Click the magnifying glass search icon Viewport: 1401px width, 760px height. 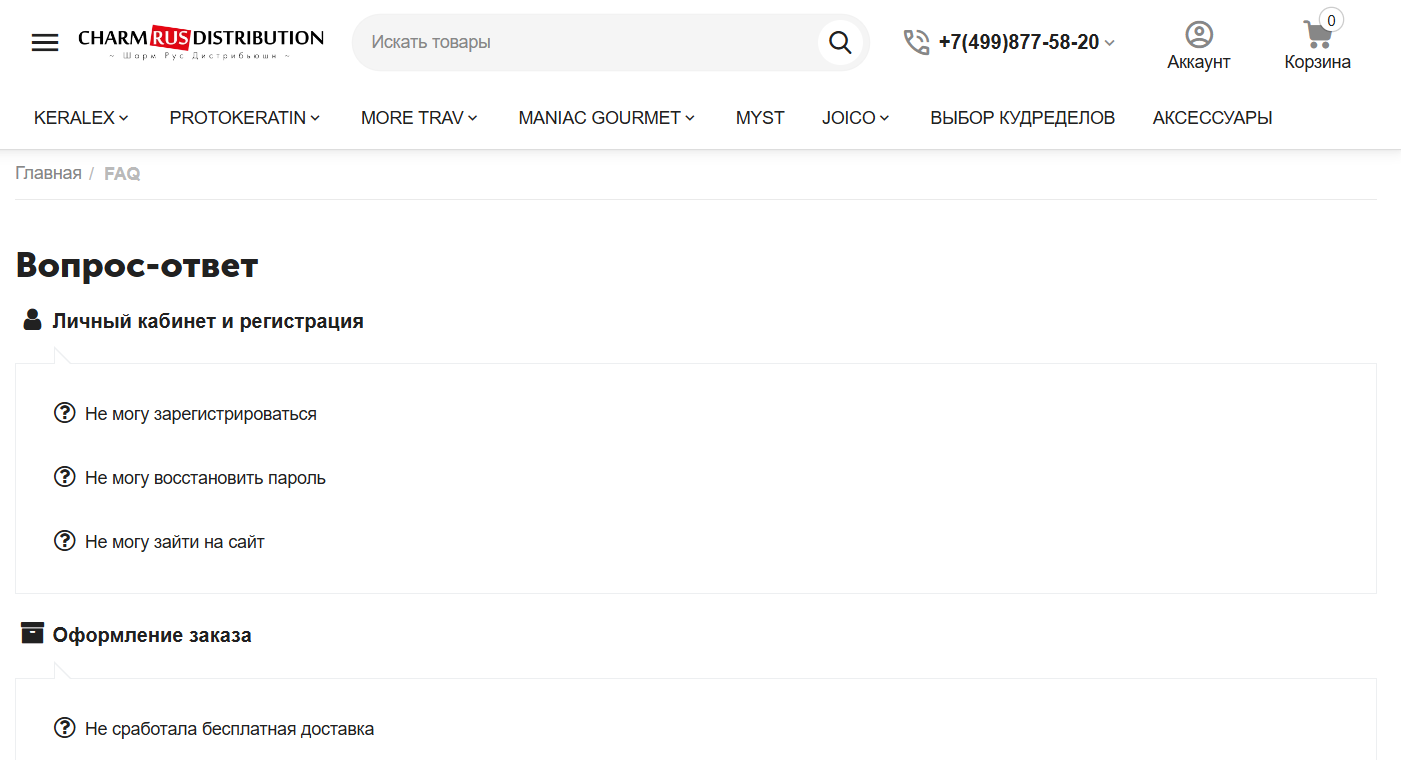coord(840,42)
